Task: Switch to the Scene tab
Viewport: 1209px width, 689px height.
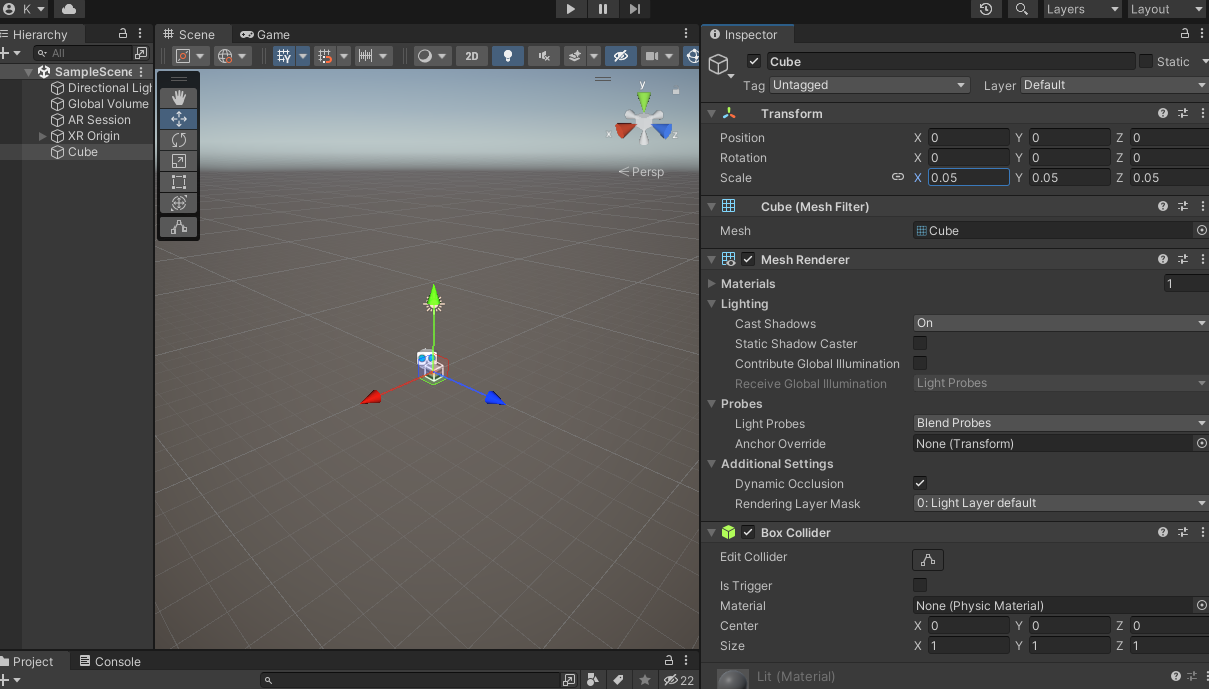Action: pos(189,34)
